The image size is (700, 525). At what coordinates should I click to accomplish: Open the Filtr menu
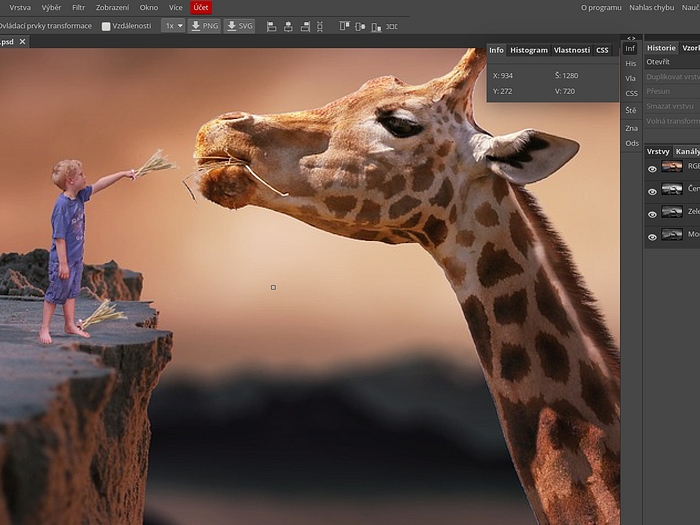click(79, 7)
